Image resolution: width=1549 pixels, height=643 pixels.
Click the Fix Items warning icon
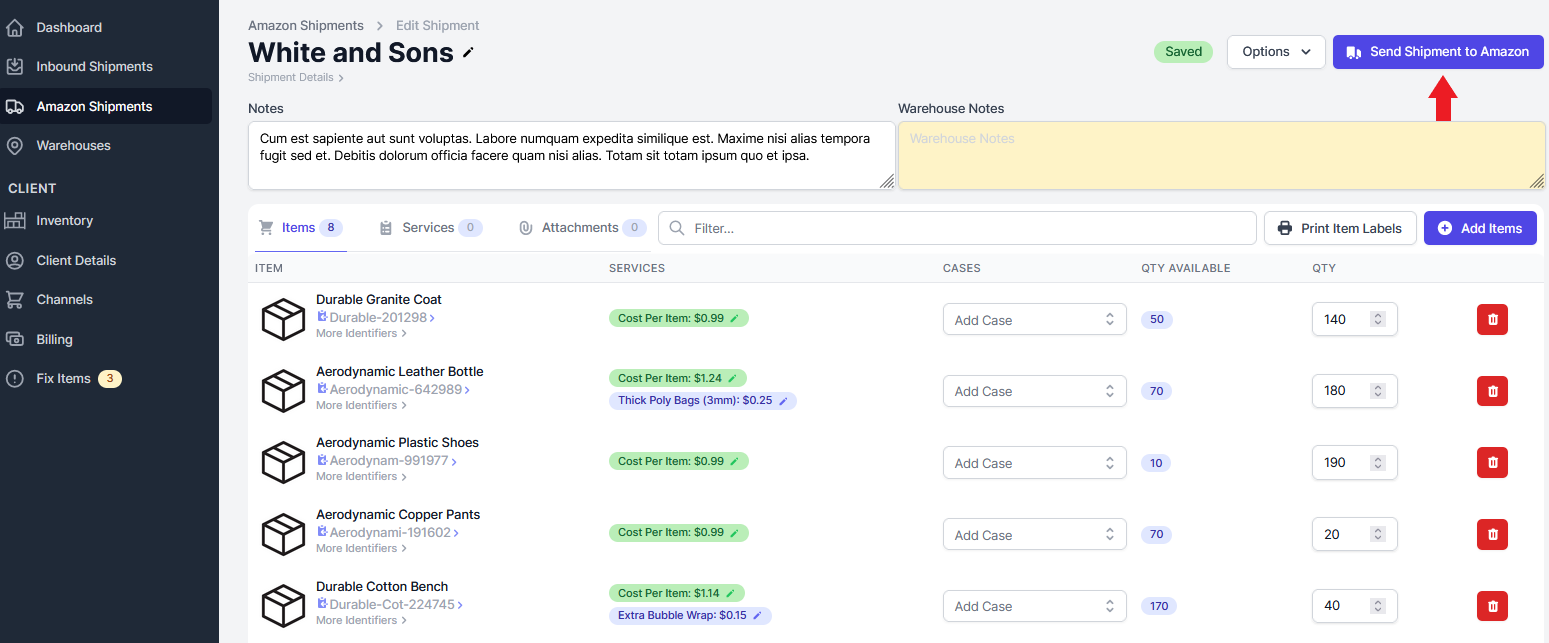tap(15, 378)
